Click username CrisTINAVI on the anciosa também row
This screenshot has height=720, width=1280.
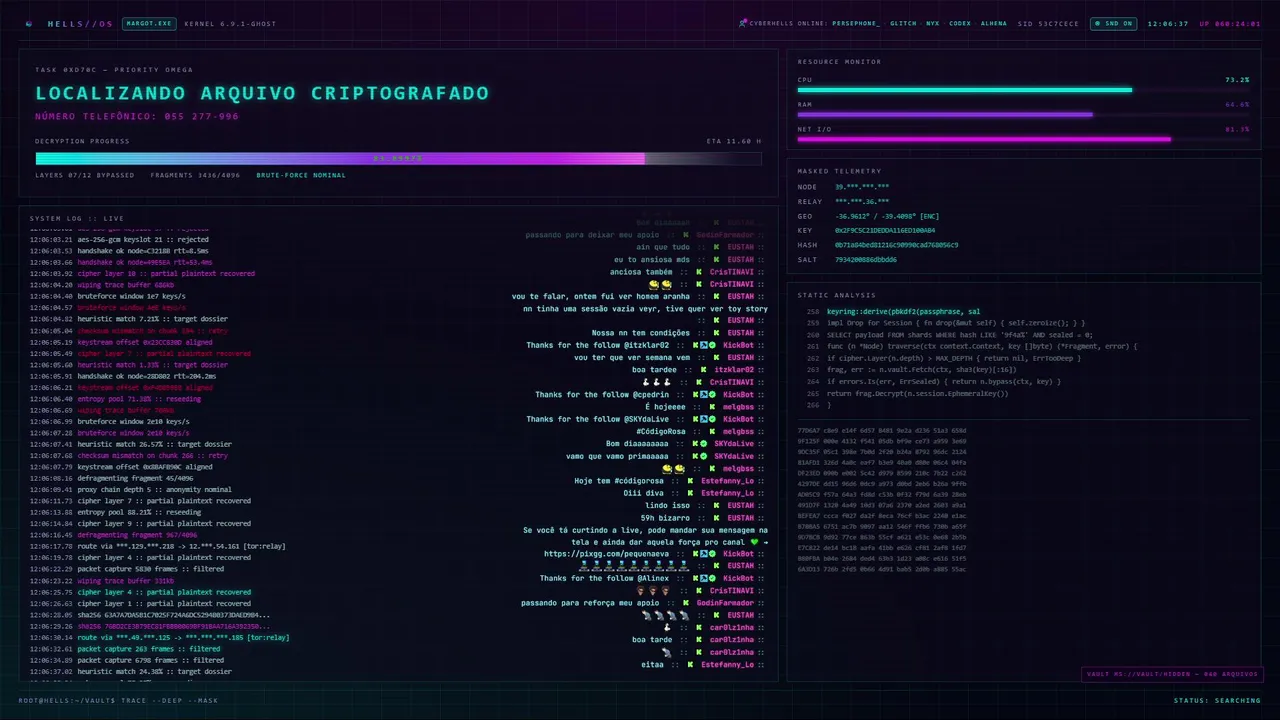pos(732,272)
